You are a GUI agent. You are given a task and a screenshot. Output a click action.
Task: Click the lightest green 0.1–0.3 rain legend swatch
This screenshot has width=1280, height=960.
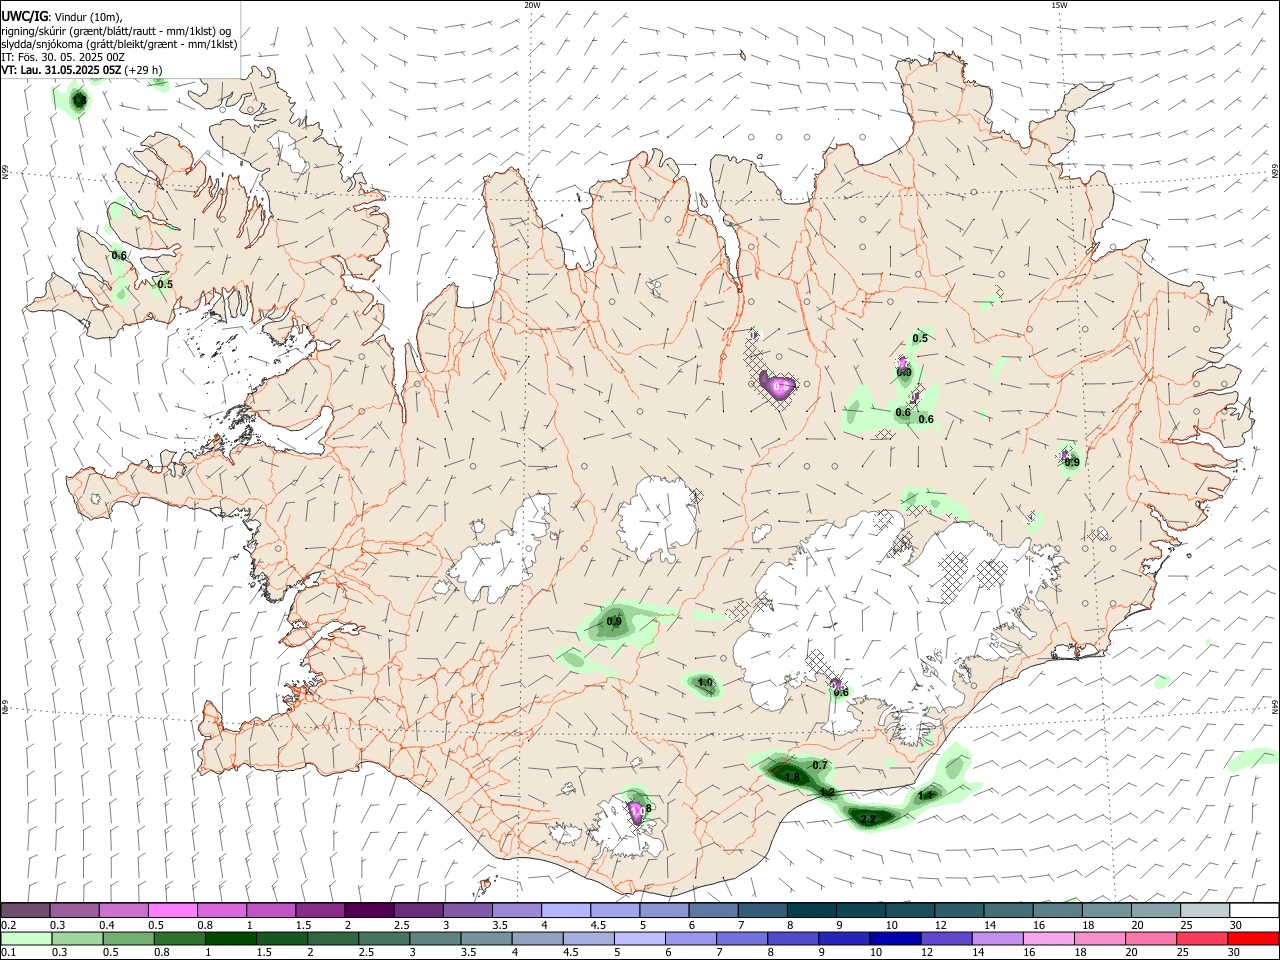(x=27, y=938)
